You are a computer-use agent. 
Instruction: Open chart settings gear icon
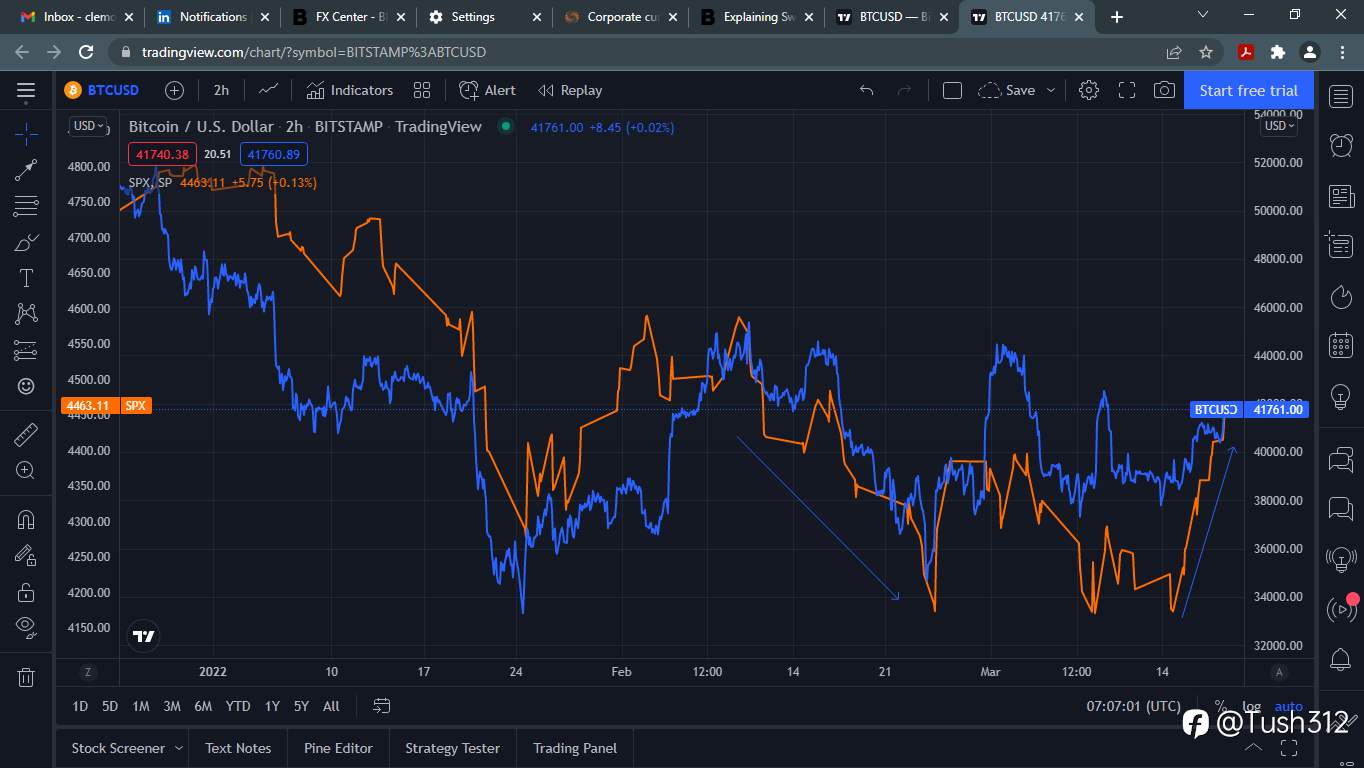coord(1089,90)
